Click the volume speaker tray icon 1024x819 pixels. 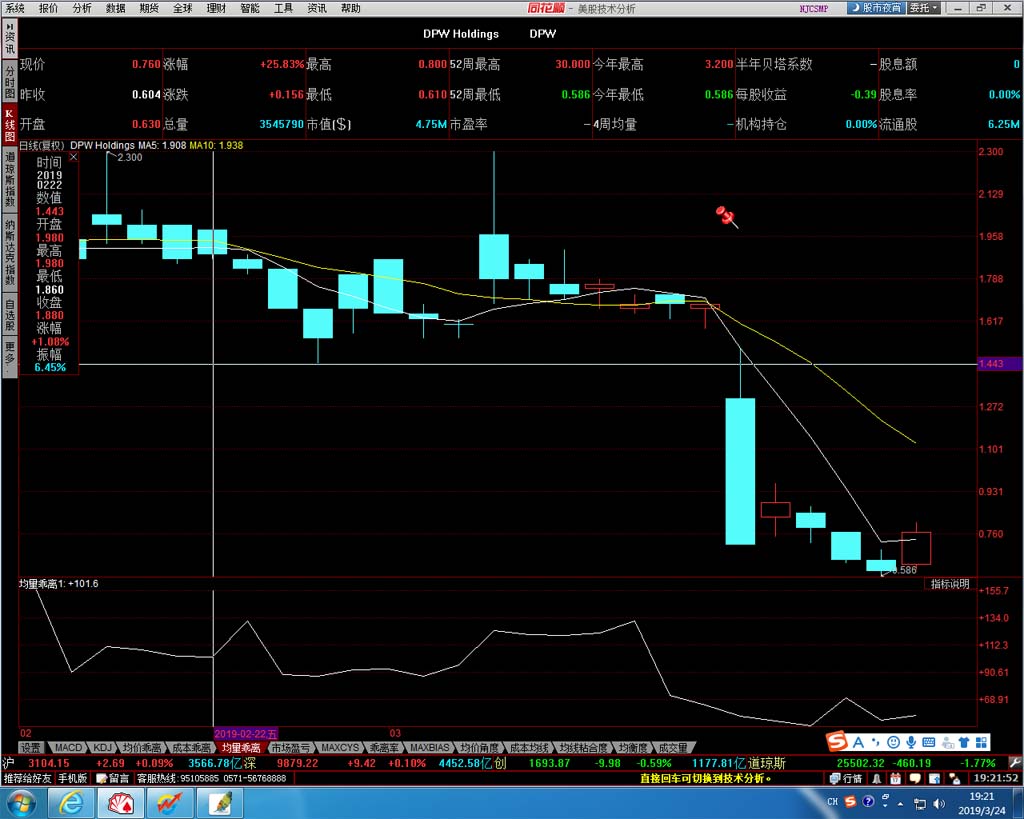click(938, 803)
